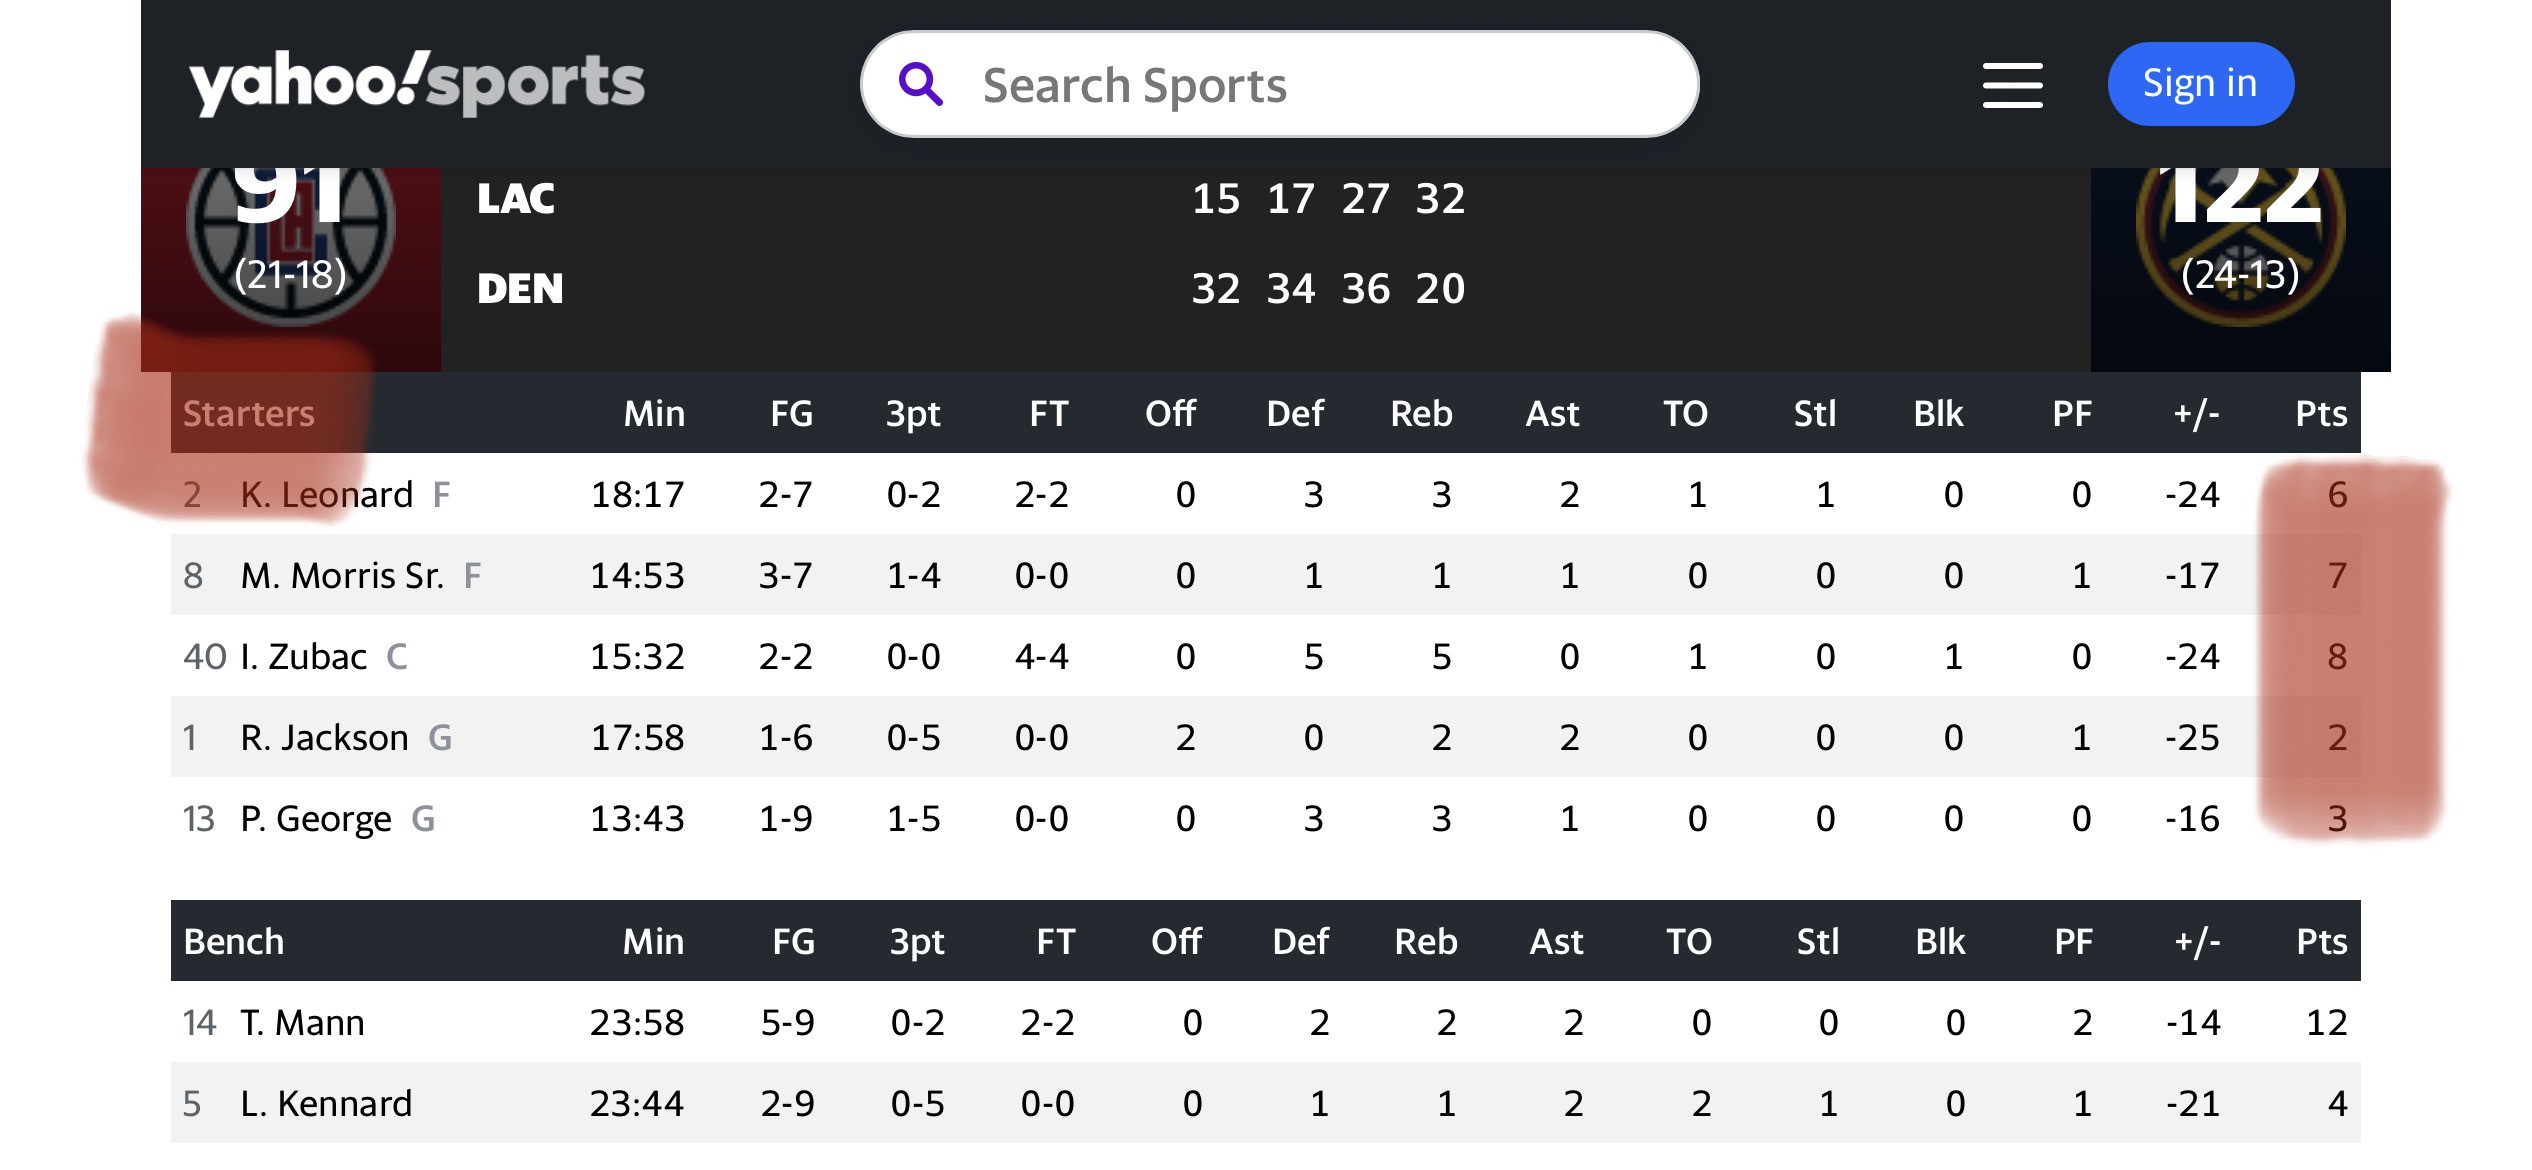Click the Bench Reb column header
Viewport: 2532px width, 1170px height.
(1425, 941)
